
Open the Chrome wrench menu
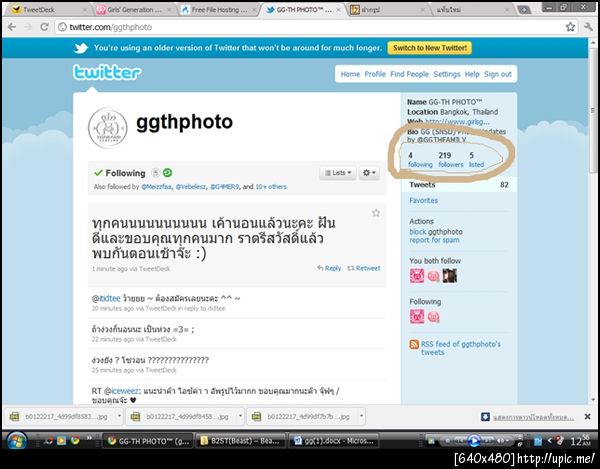tap(588, 27)
